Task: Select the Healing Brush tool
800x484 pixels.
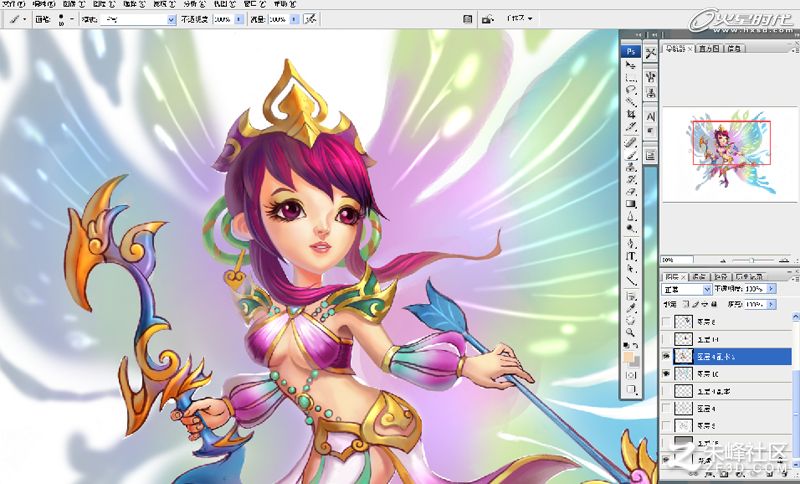Action: click(631, 142)
